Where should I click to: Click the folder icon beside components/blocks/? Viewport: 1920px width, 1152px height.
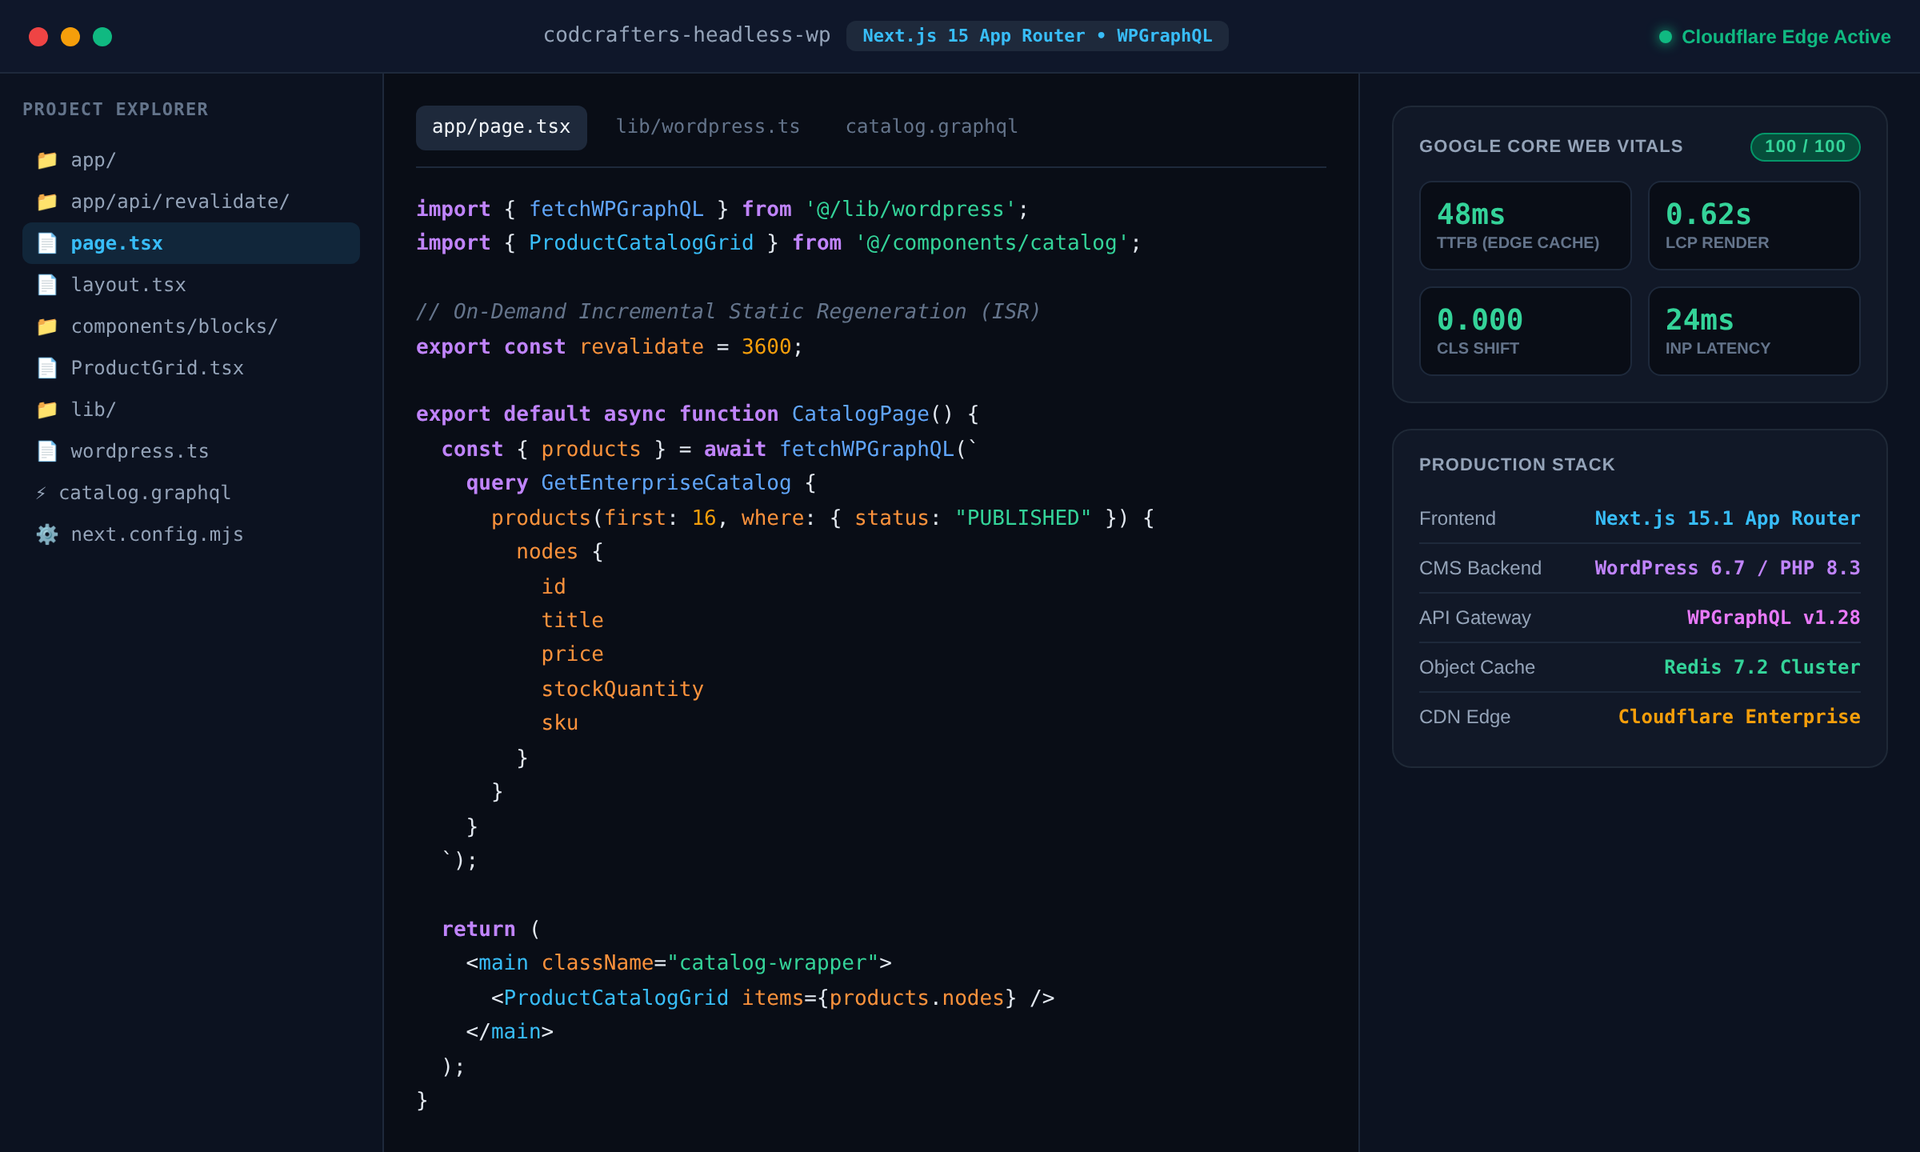tap(47, 327)
